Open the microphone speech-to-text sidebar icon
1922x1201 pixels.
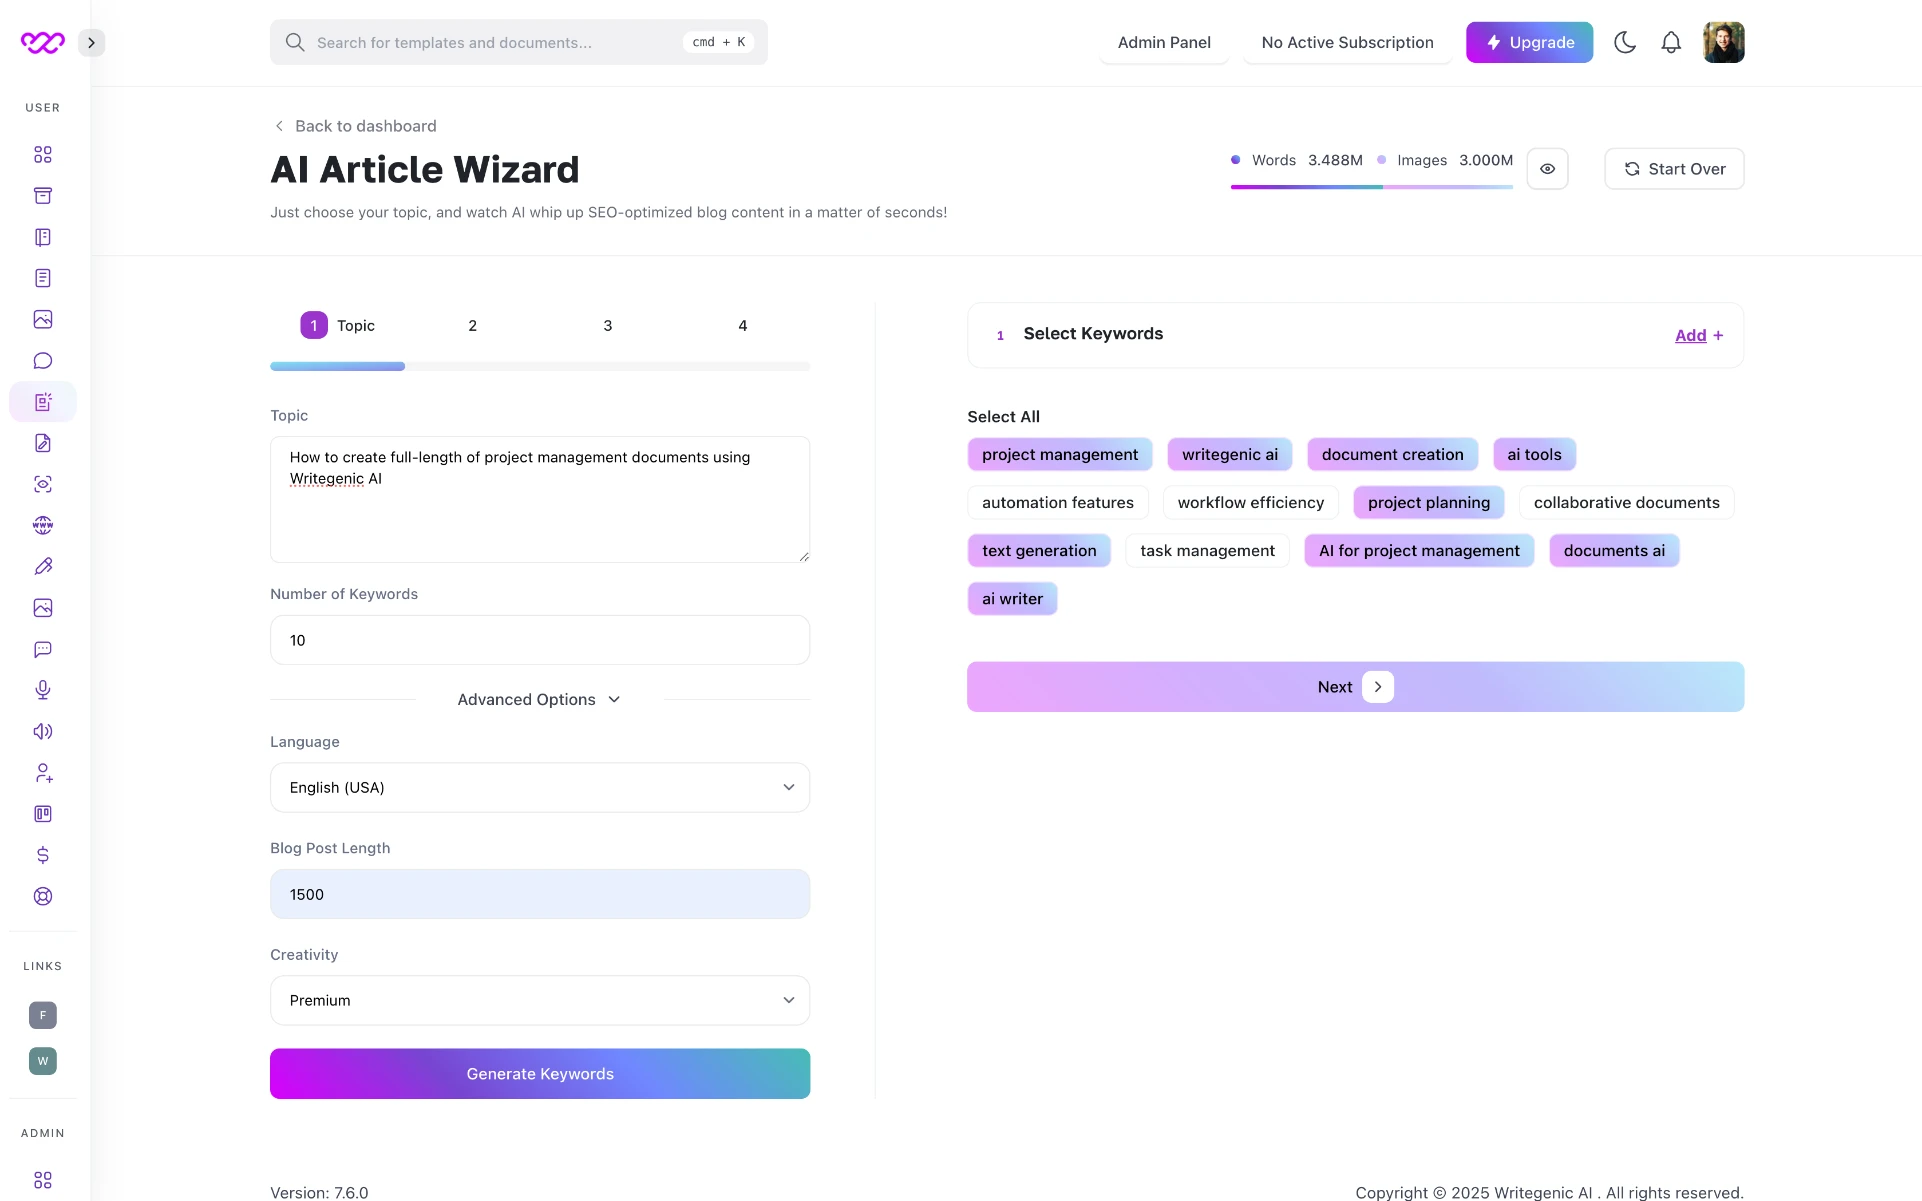pyautogui.click(x=43, y=690)
